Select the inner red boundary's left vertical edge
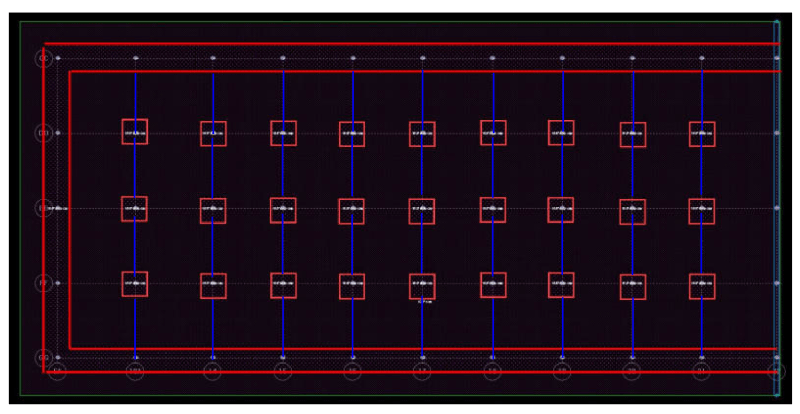The height and width of the screenshot is (414, 800). pos(69,210)
